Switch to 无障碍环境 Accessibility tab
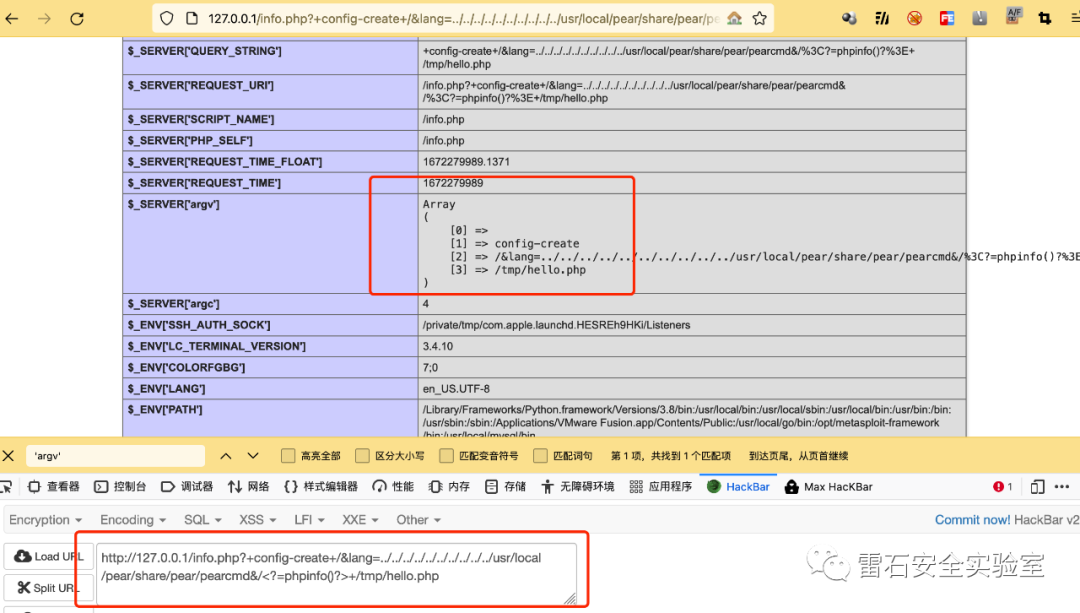1080x613 pixels. [x=577, y=487]
